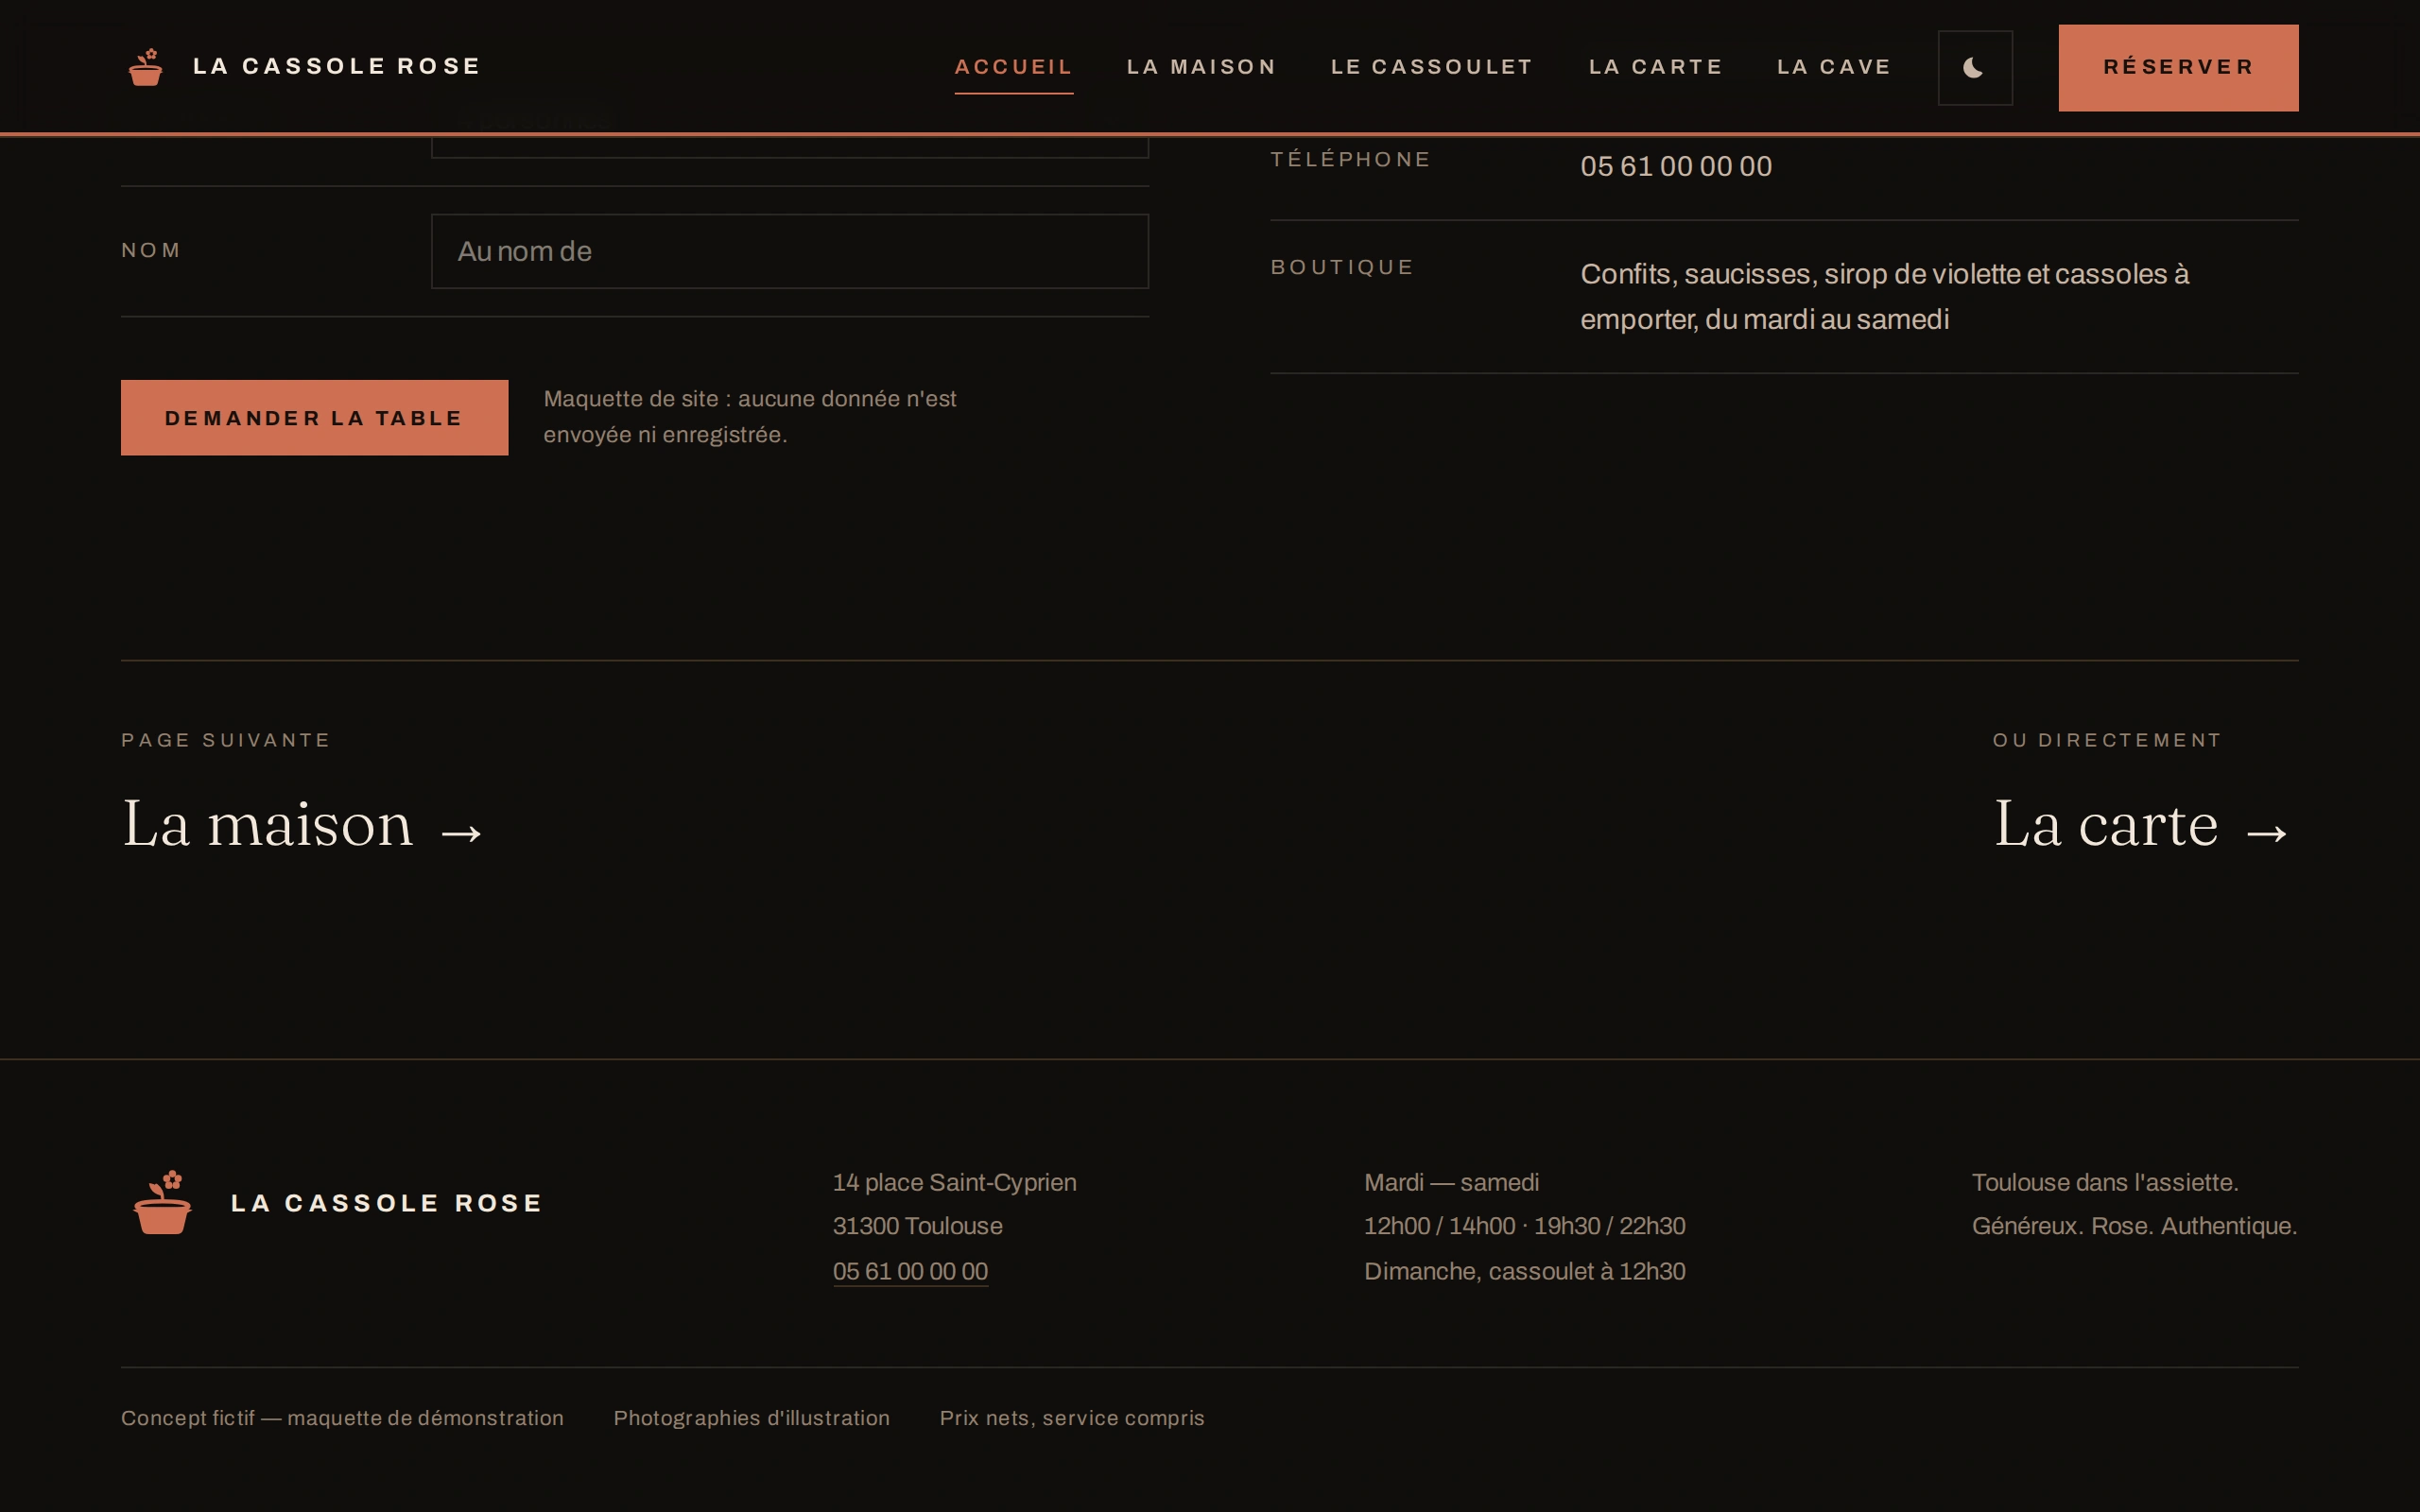Click the 'OU DIRECTEMENT' label
The height and width of the screenshot is (1512, 2420).
tap(2107, 740)
